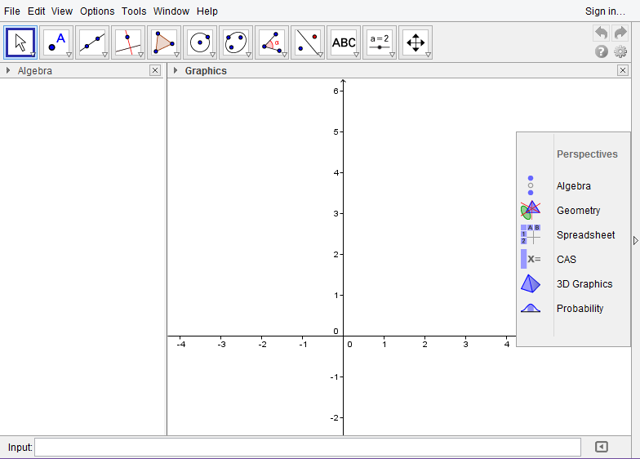Open the Options menu
The image size is (640, 459).
pos(97,11)
